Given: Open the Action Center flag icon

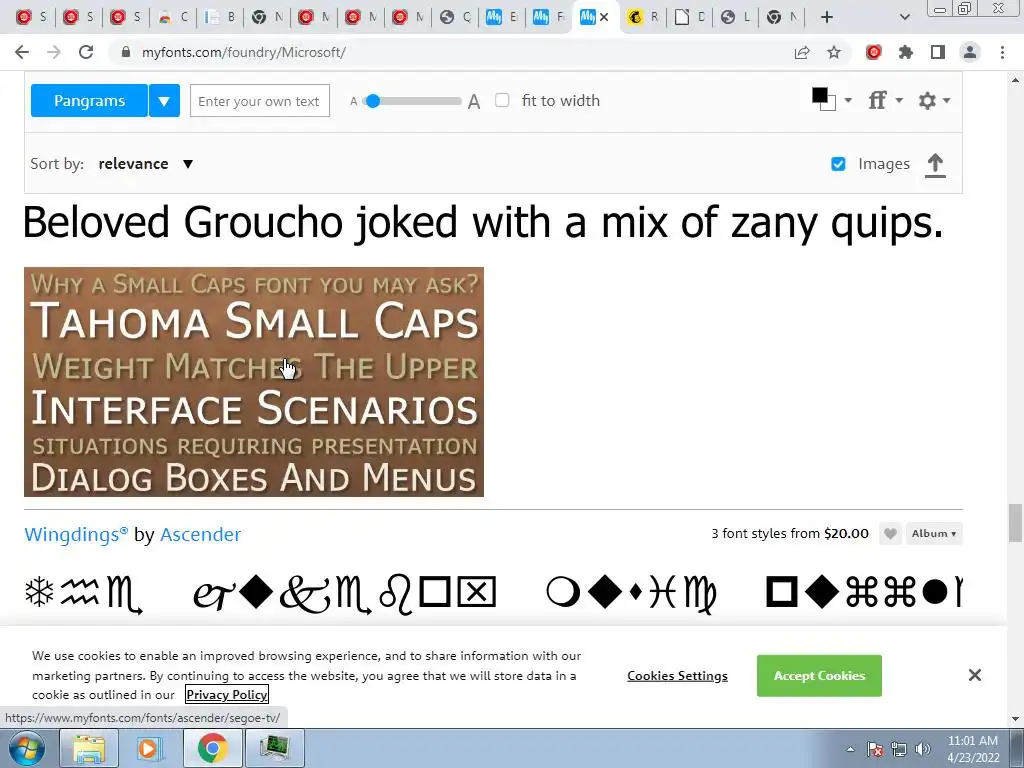Looking at the screenshot, I should tap(876, 749).
